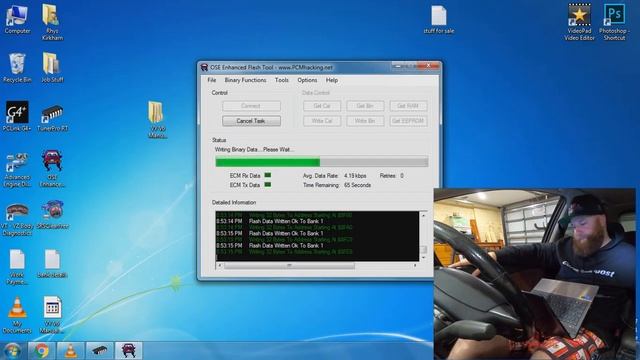Select the desktop icon right of Body Diagnostics
Image resolution: width=640 pixels, height=360 pixels.
tap(52, 214)
